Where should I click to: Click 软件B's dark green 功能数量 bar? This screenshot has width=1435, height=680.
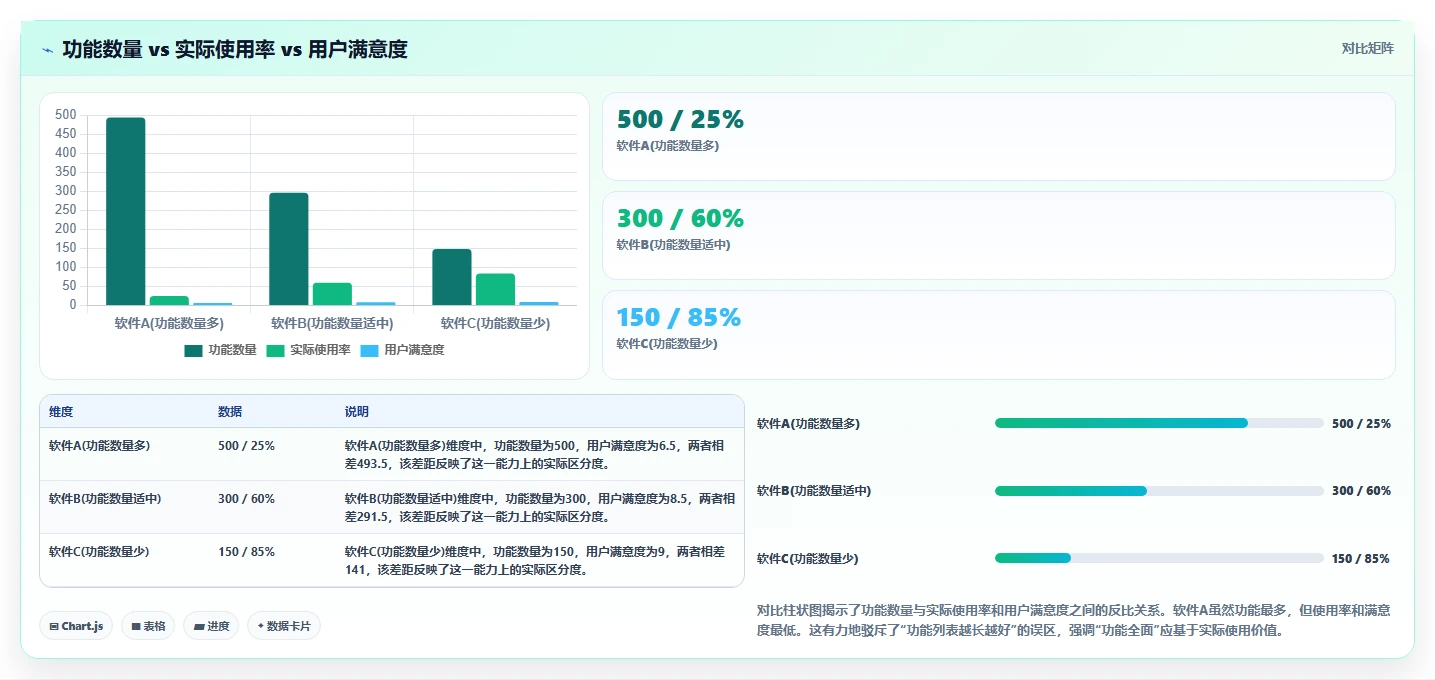pyautogui.click(x=288, y=249)
